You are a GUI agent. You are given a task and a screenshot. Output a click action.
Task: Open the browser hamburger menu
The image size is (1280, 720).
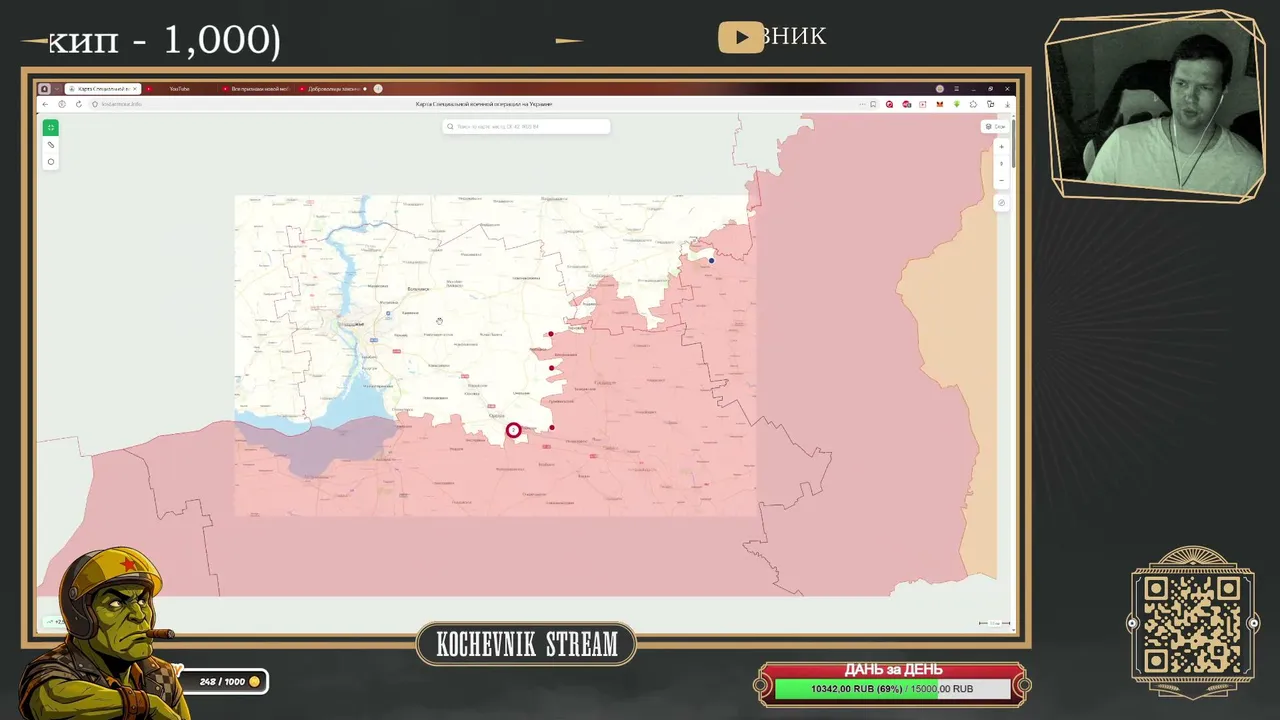(956, 89)
